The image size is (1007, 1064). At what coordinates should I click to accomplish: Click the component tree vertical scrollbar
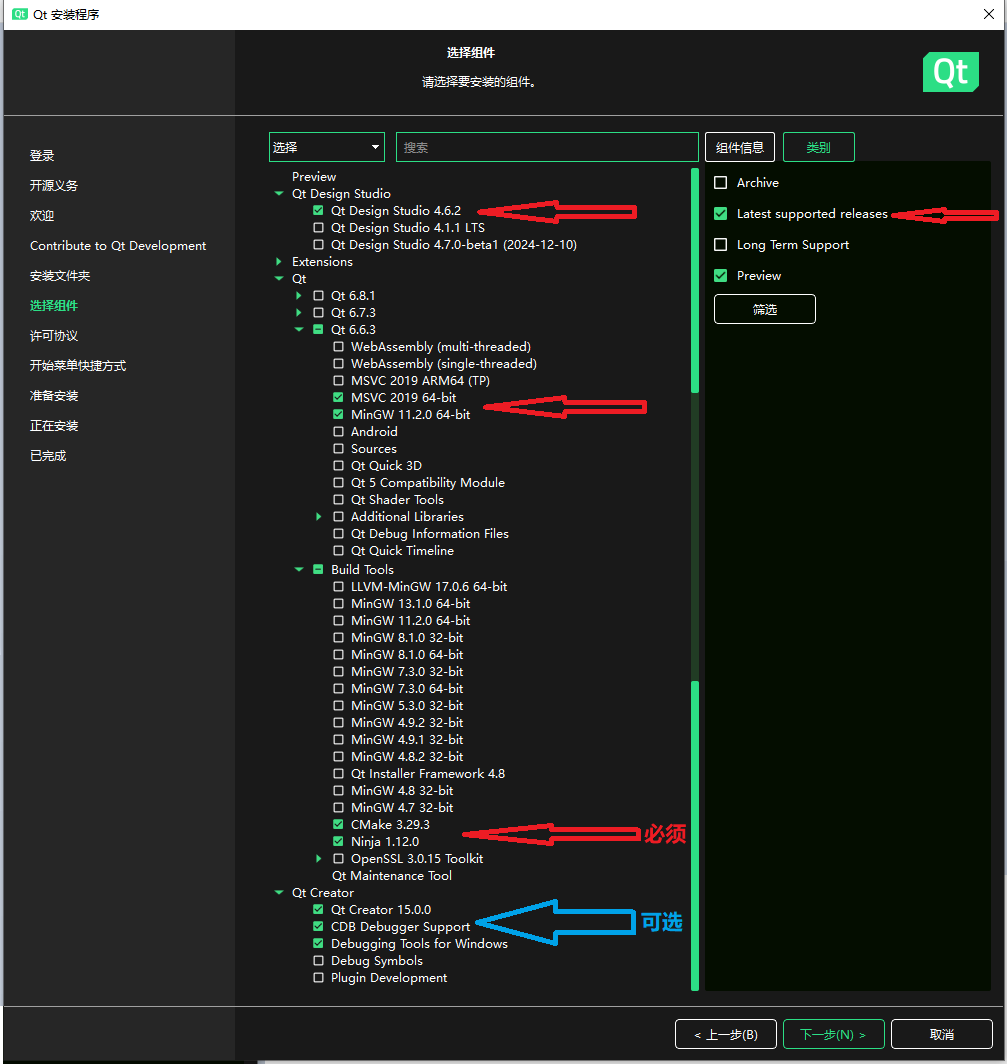(x=695, y=579)
